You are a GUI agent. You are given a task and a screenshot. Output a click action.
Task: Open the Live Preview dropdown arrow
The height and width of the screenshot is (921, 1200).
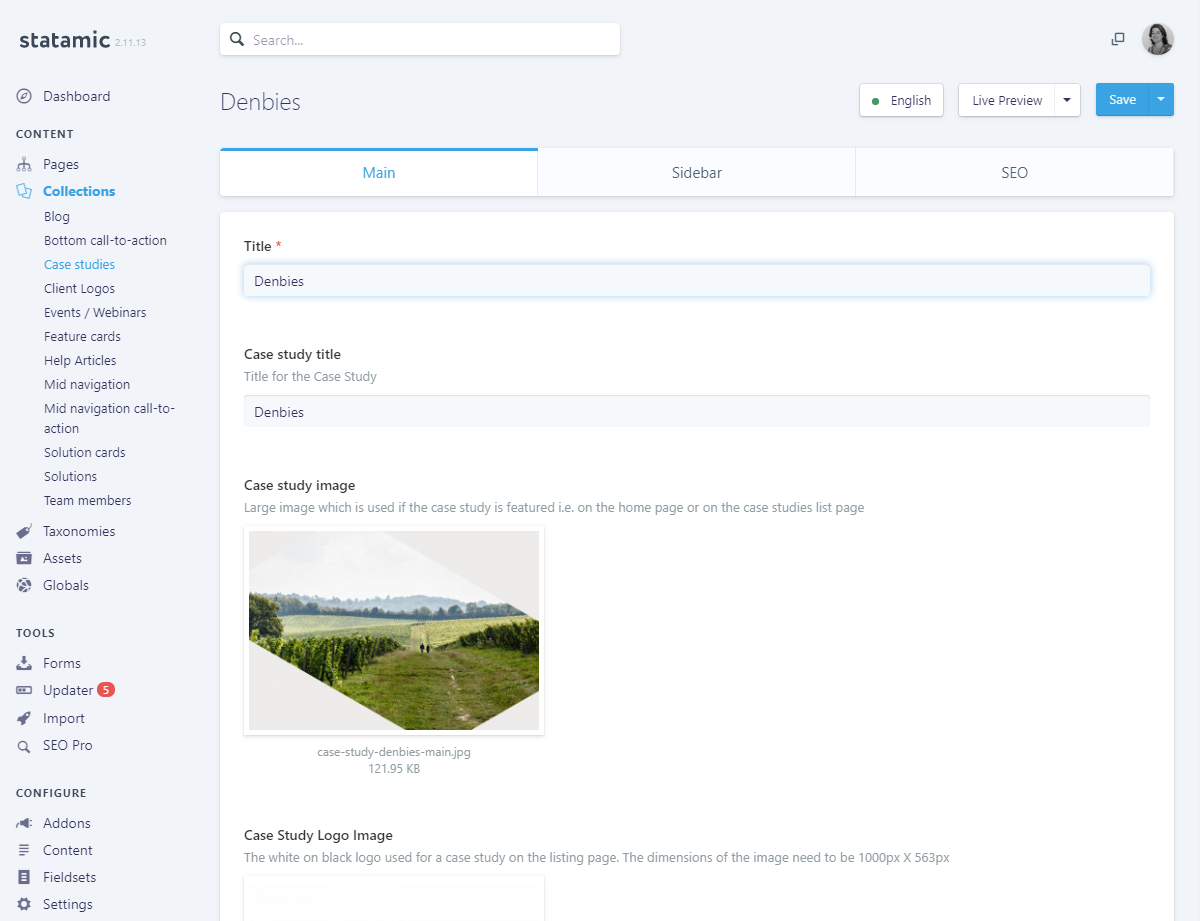pos(1067,100)
